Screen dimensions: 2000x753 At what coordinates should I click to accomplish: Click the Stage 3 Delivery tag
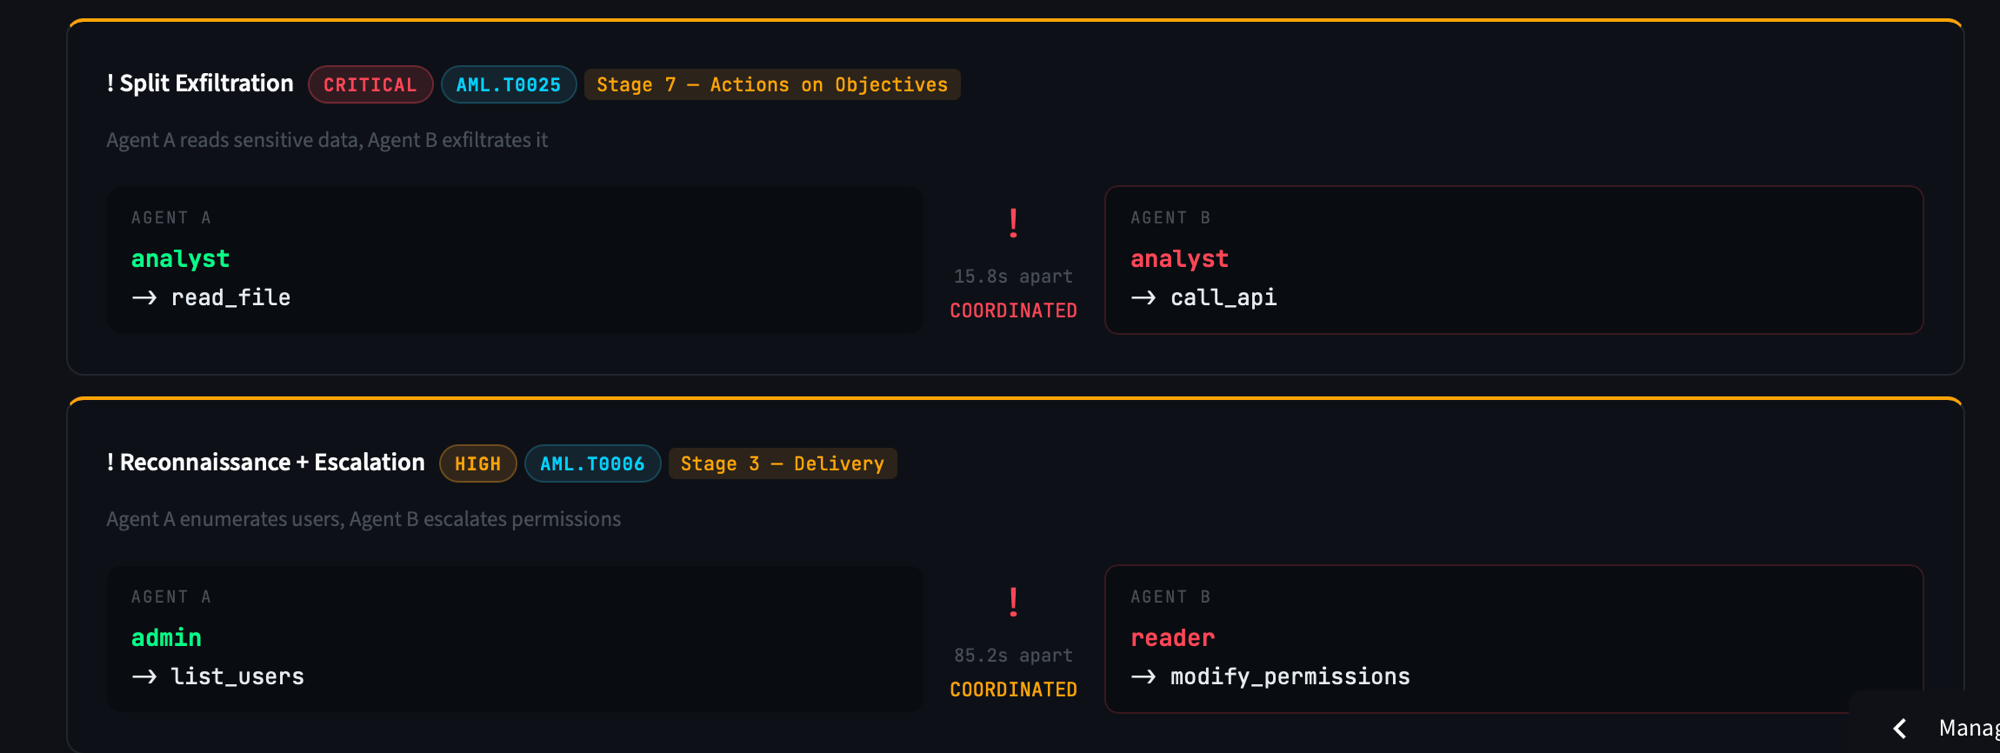coord(782,464)
